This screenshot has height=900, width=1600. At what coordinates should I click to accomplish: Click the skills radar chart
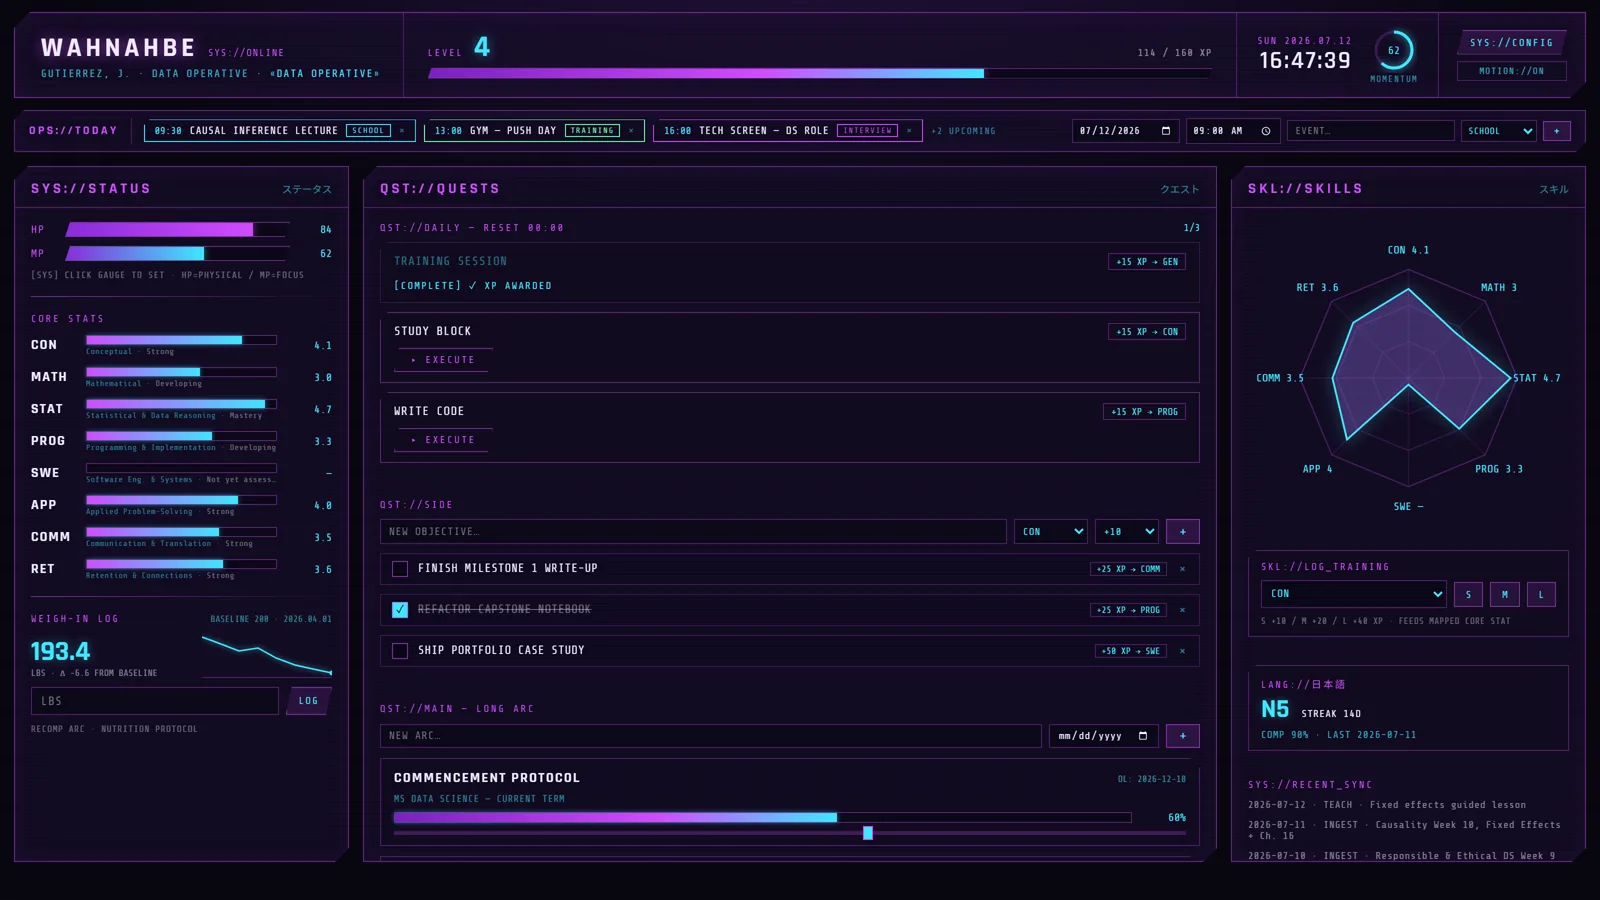pos(1408,376)
